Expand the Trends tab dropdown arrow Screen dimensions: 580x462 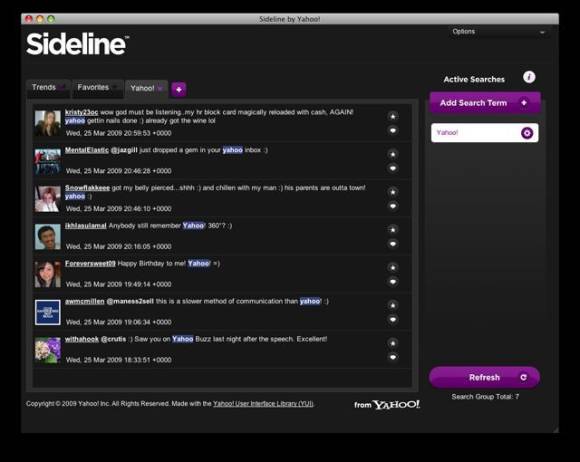pyautogui.click(x=62, y=87)
